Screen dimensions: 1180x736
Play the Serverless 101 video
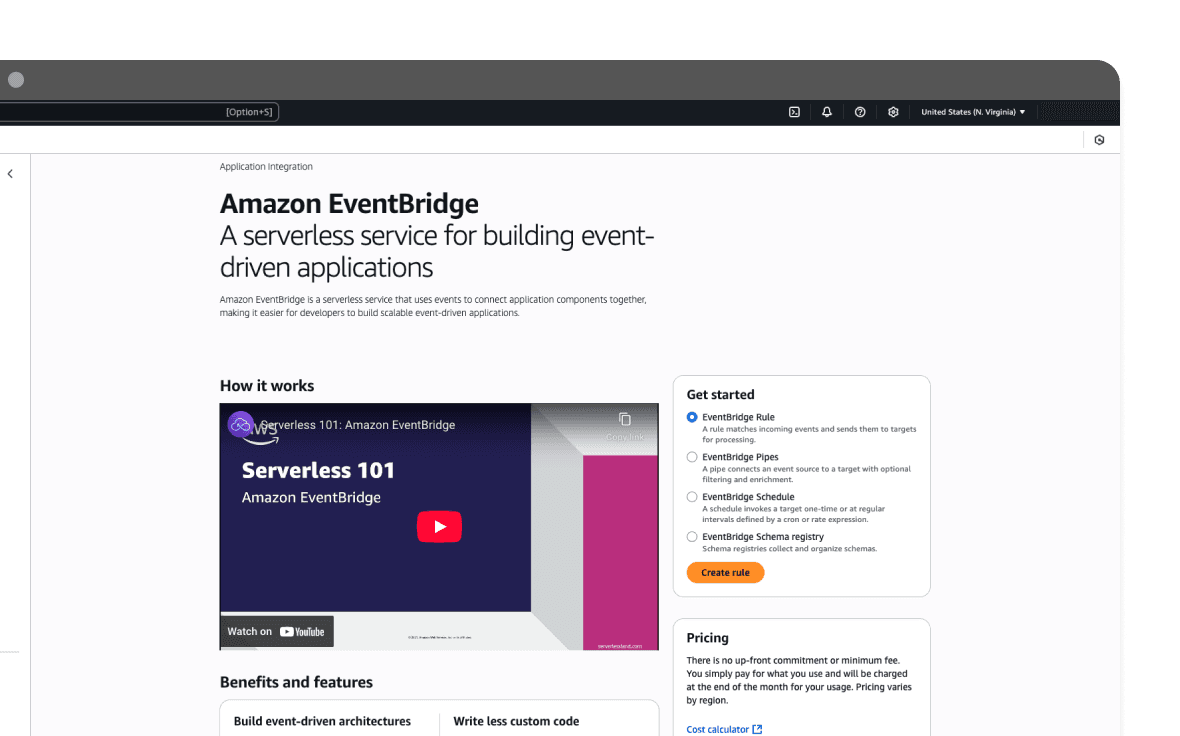tap(439, 526)
